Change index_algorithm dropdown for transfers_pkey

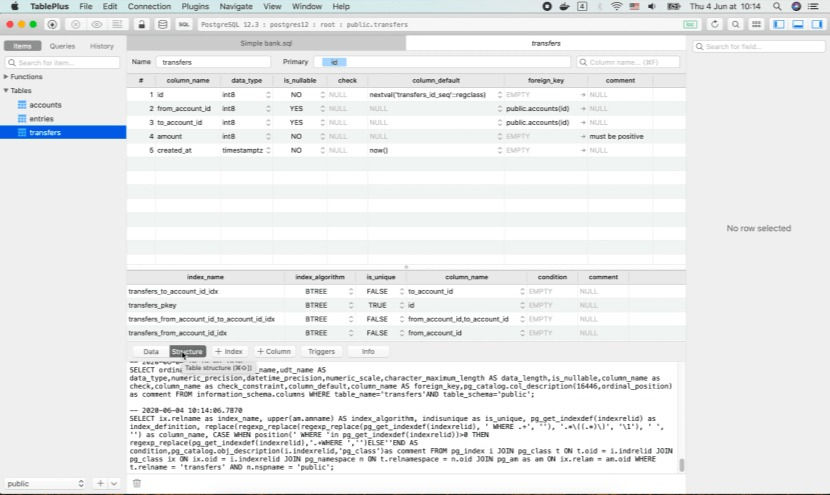pyautogui.click(x=350, y=305)
